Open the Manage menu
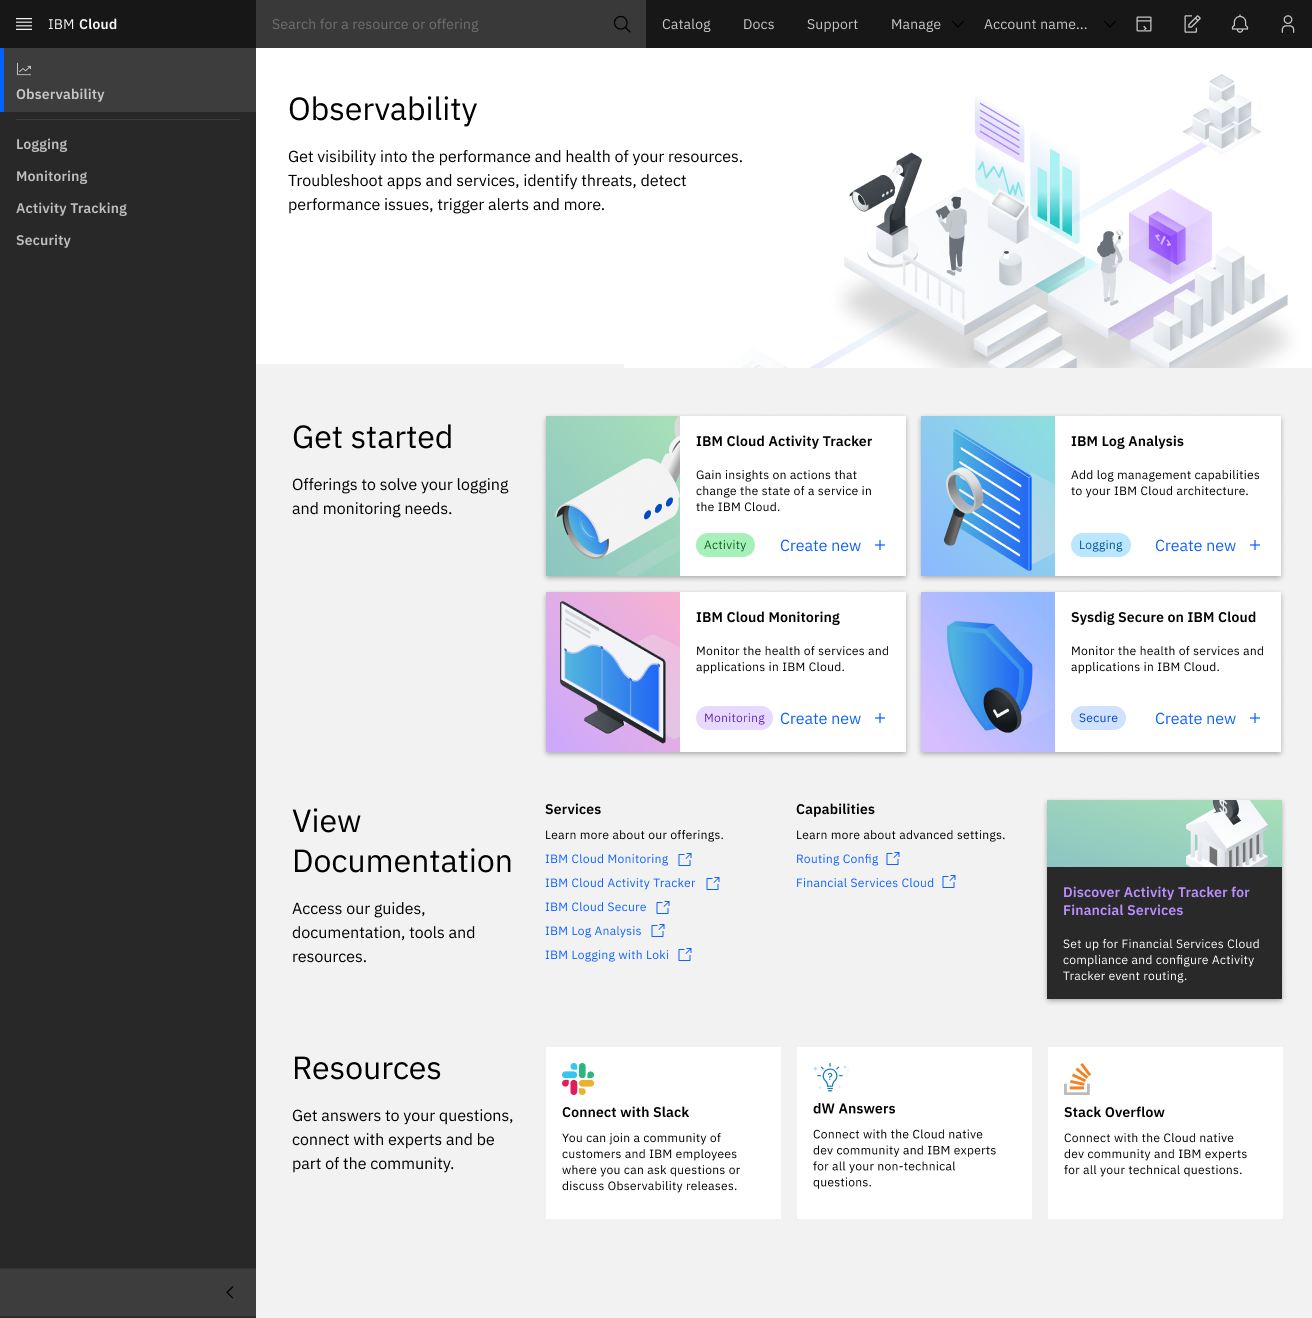Image resolution: width=1312 pixels, height=1318 pixels. point(916,24)
